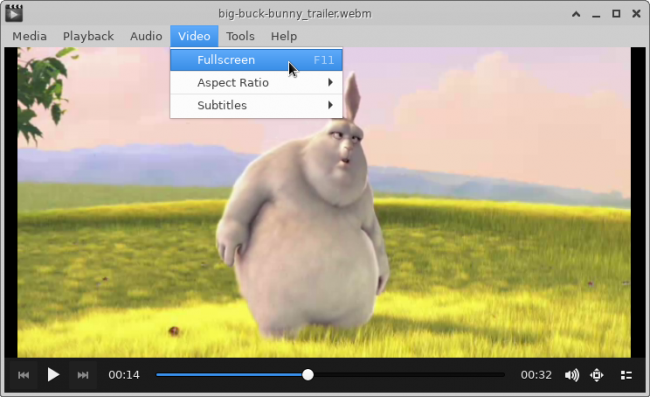Click the total duration 00:32
Screen dimensions: 650x397
pos(536,375)
